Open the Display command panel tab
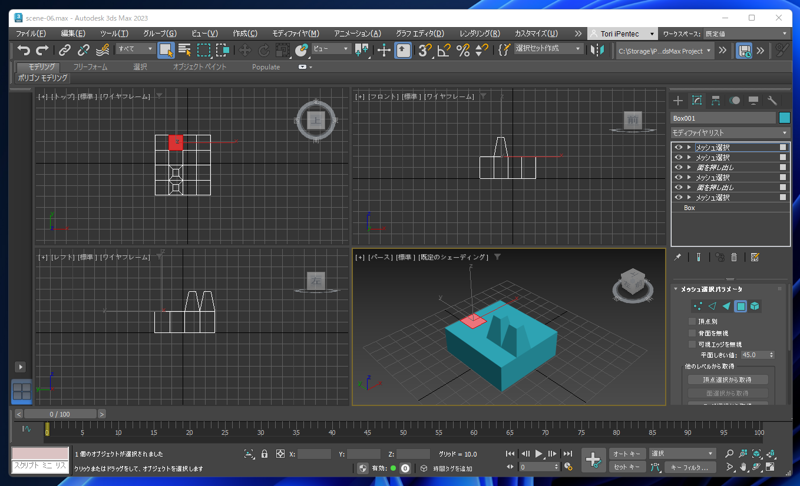 click(x=754, y=100)
